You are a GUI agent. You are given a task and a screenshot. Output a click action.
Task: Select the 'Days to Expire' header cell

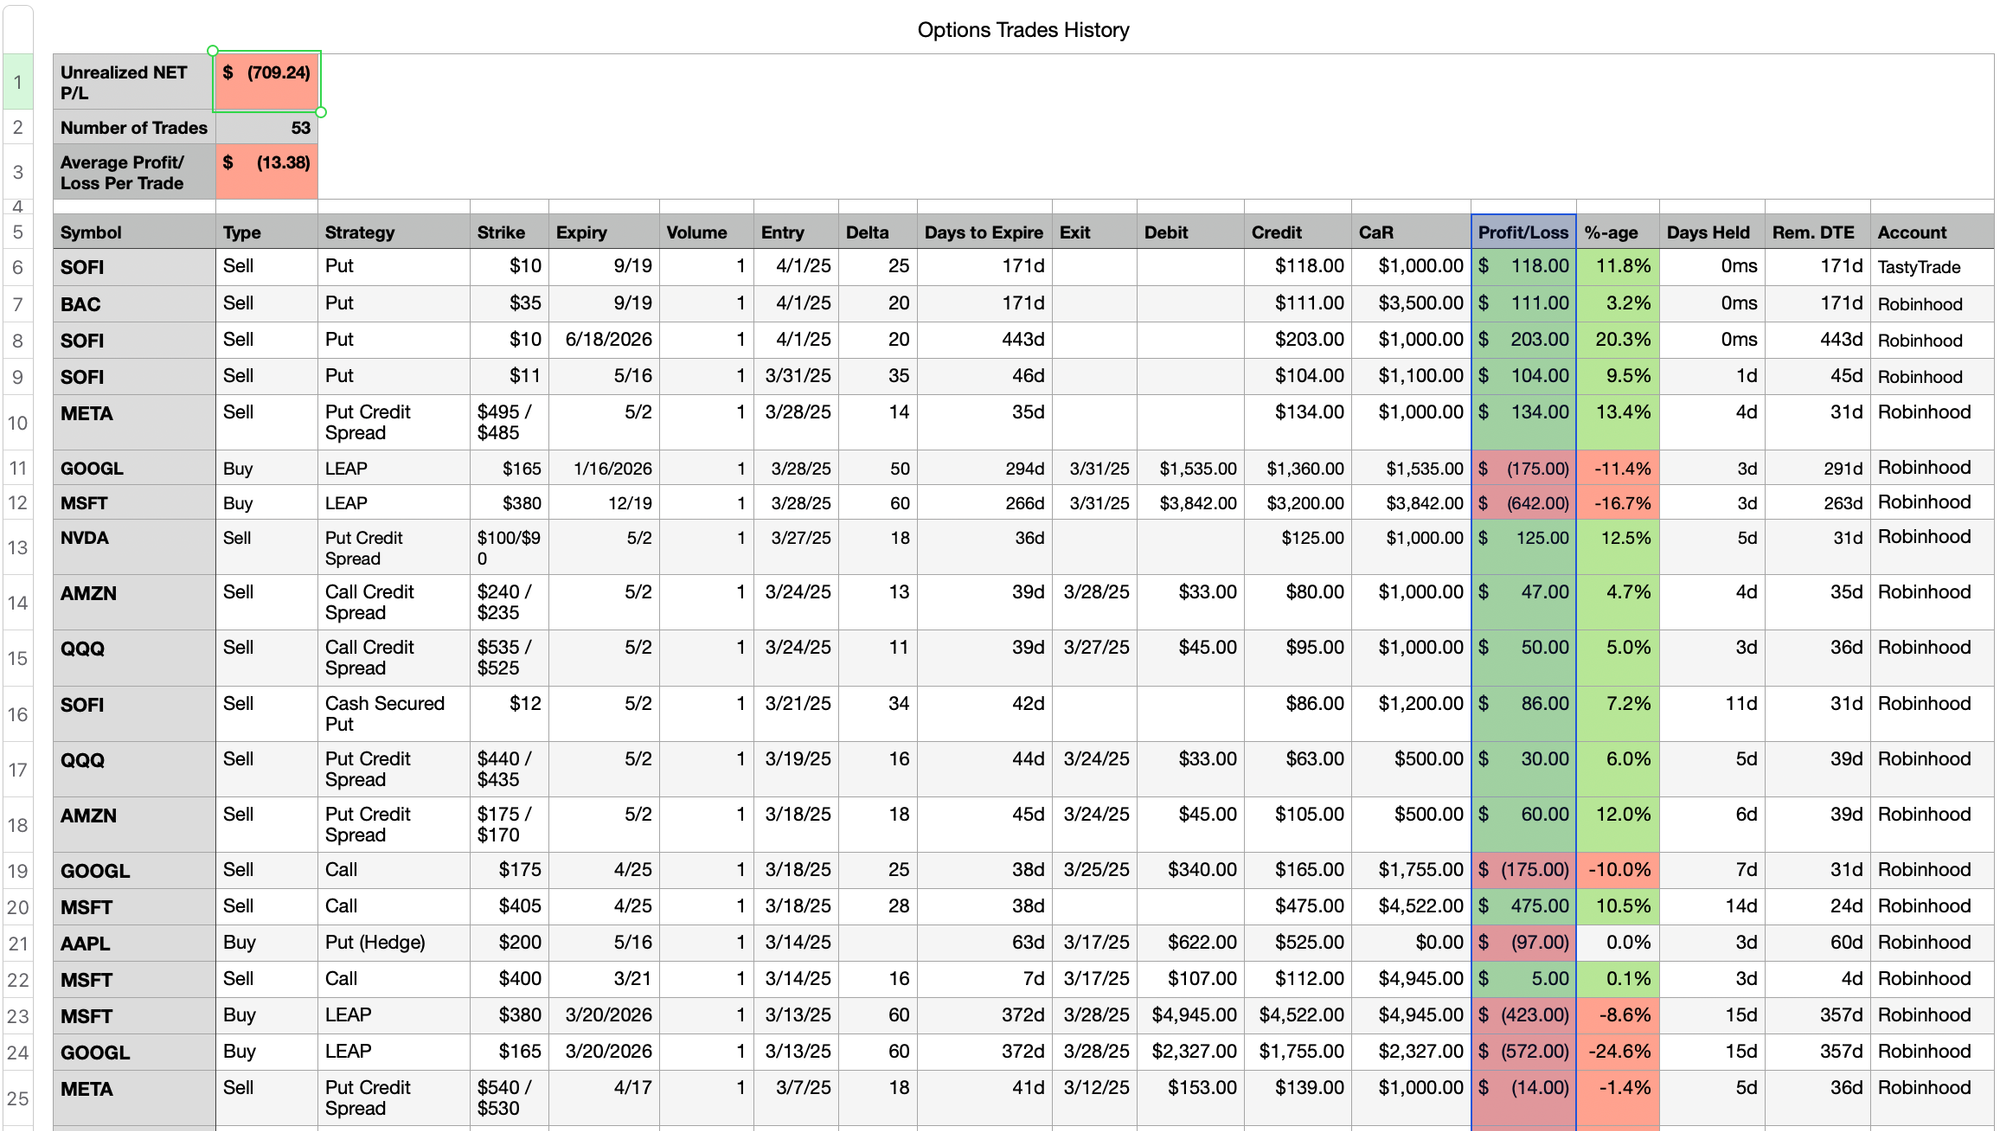[984, 232]
